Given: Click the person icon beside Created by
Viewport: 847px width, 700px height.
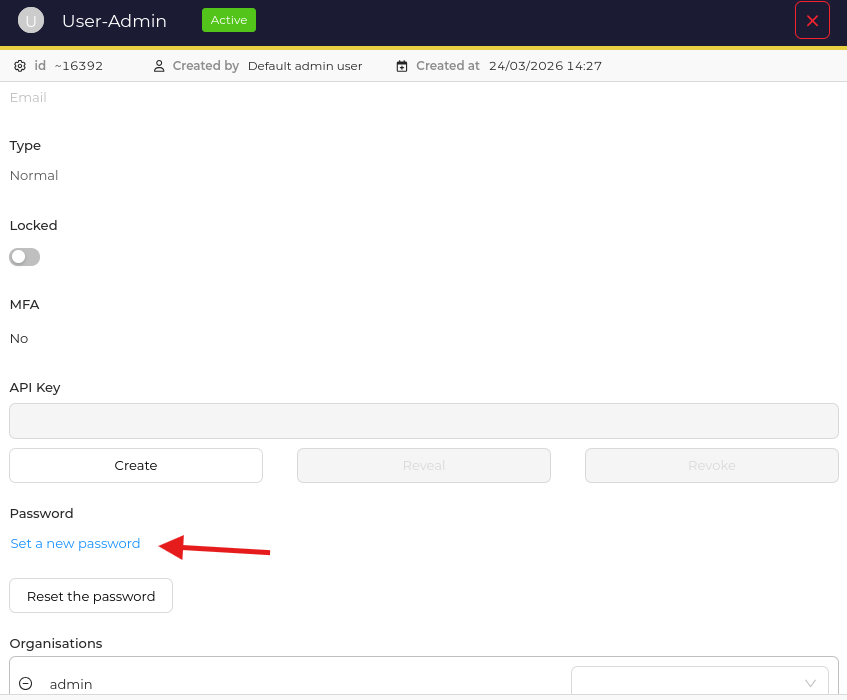Looking at the screenshot, I should tap(159, 66).
